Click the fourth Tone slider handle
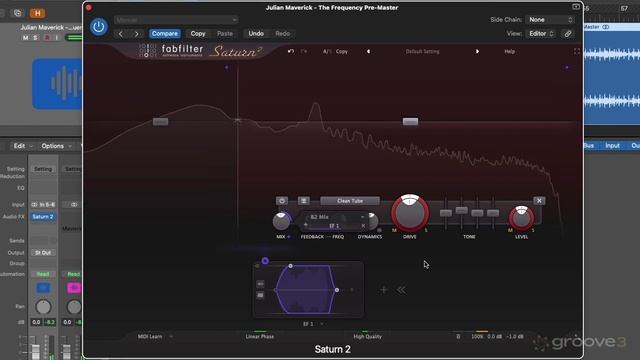The width and height of the screenshot is (640, 360). click(x=493, y=213)
